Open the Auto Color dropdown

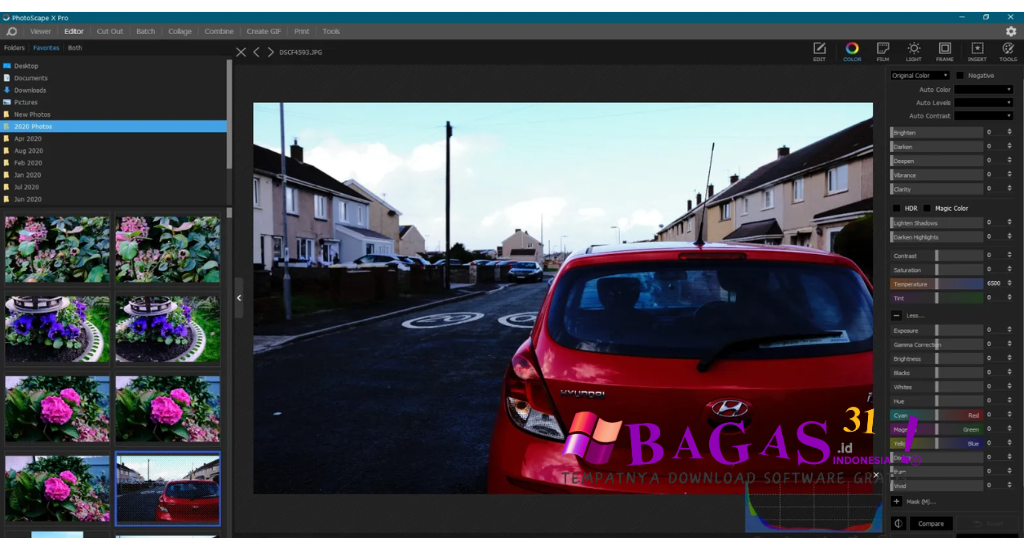(x=984, y=89)
